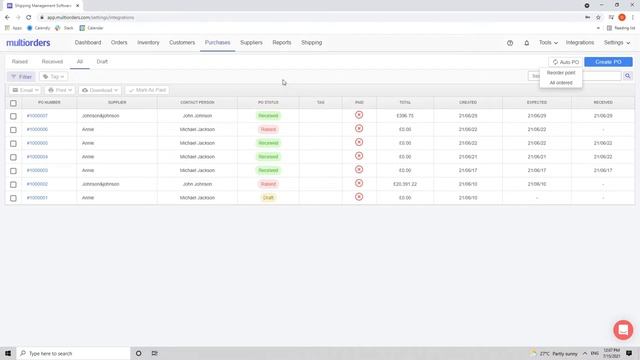Go to the Inventory section

148,42
